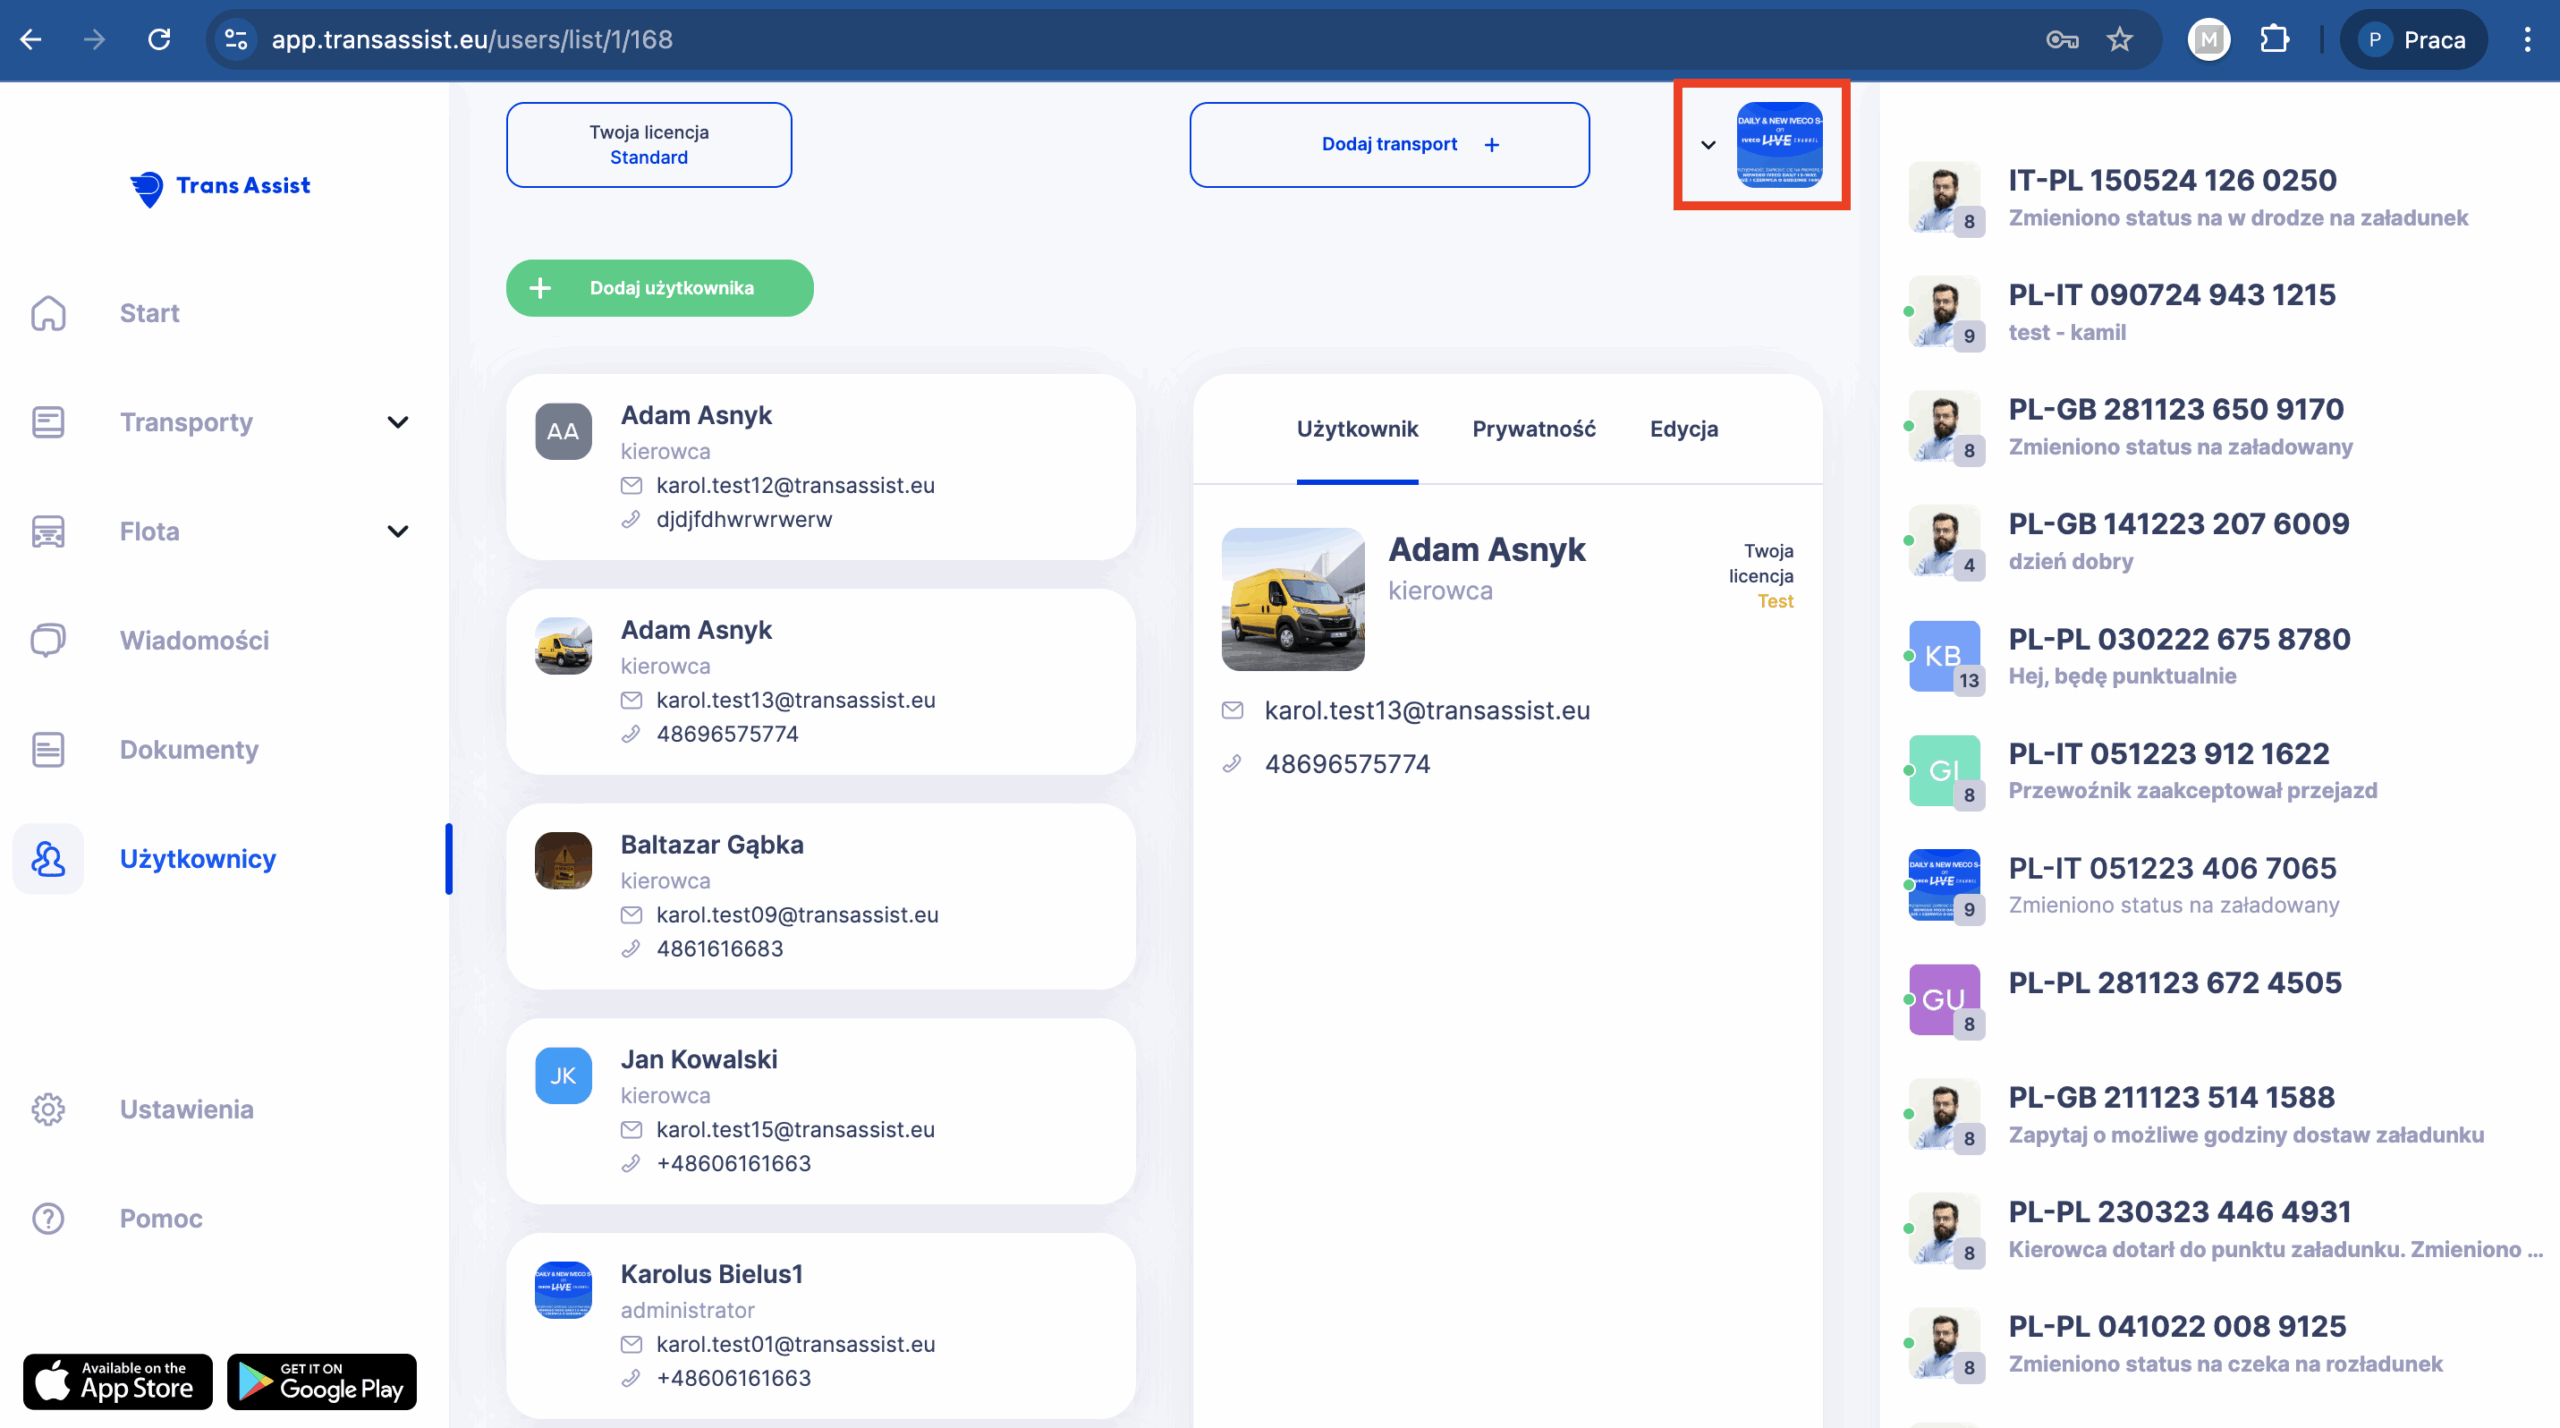Open Ustawienia gear icon

coord(48,1109)
